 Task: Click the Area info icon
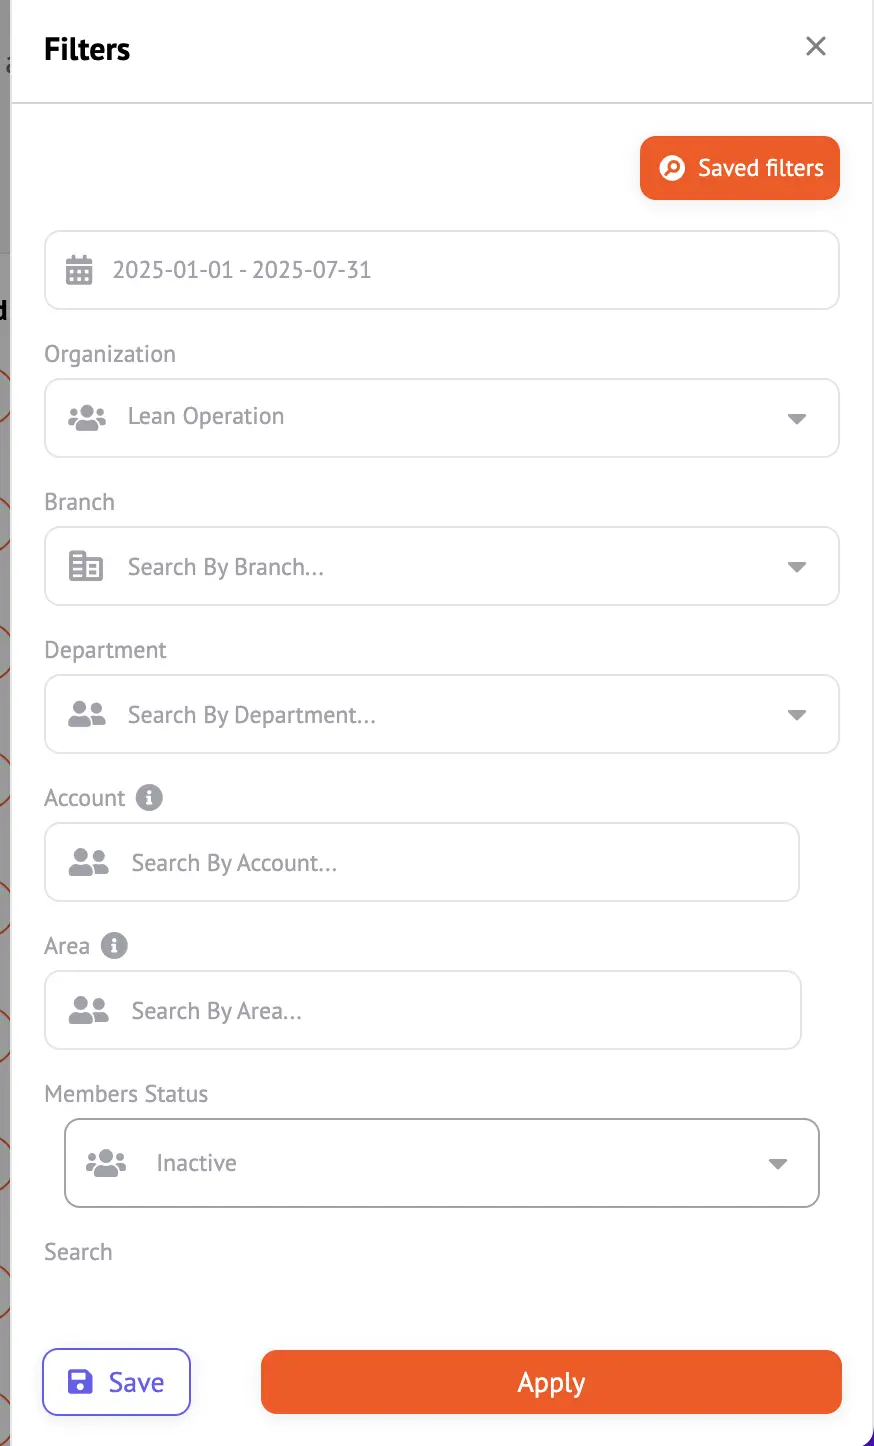point(115,946)
